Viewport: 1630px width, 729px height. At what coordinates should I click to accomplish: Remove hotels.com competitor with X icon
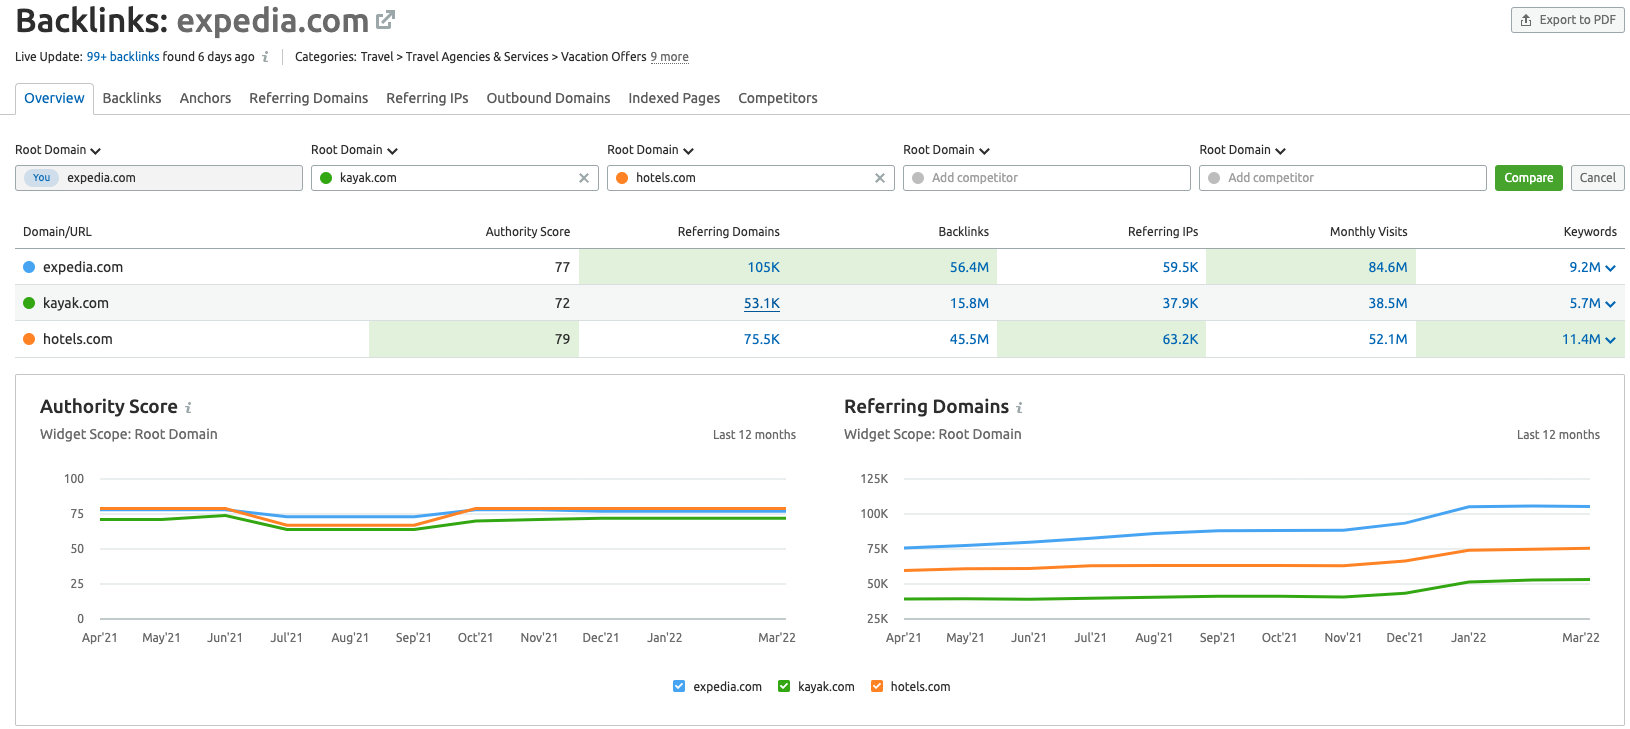click(x=880, y=178)
